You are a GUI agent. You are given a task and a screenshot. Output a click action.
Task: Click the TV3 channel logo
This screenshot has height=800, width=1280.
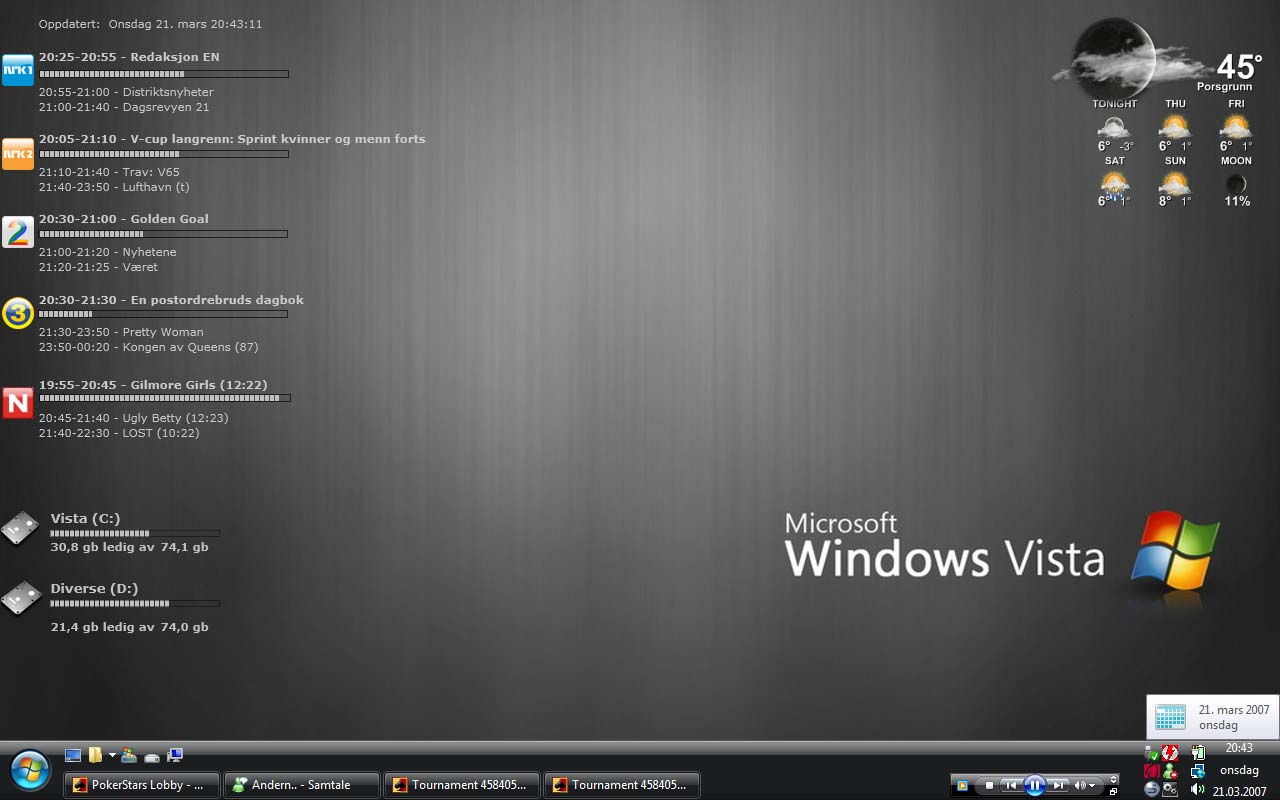pyautogui.click(x=18, y=313)
